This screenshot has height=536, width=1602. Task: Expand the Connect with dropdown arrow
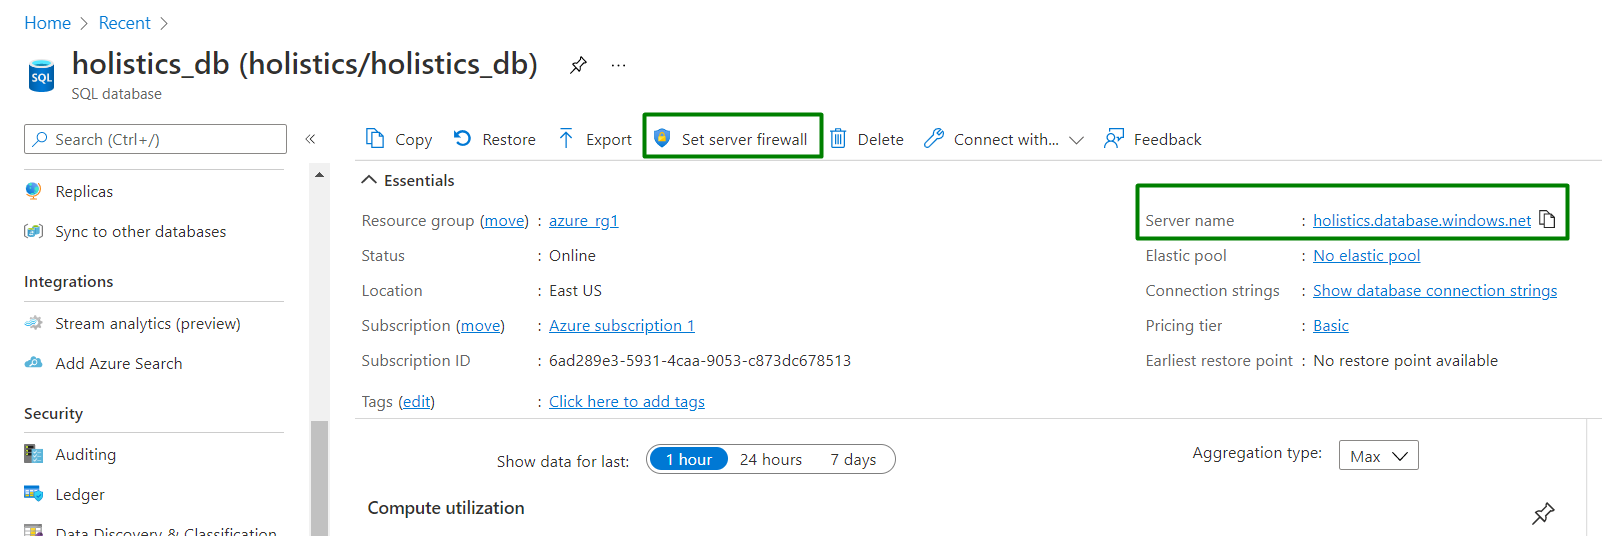(x=1076, y=140)
